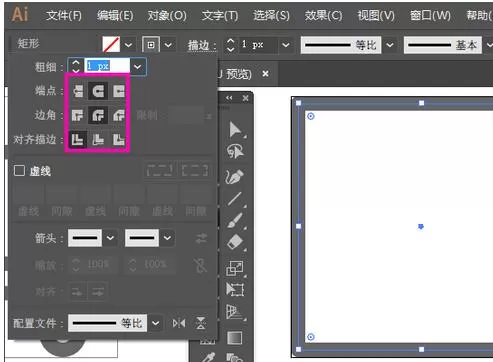
Task: Select the Free Transform tool
Action: tap(235, 289)
